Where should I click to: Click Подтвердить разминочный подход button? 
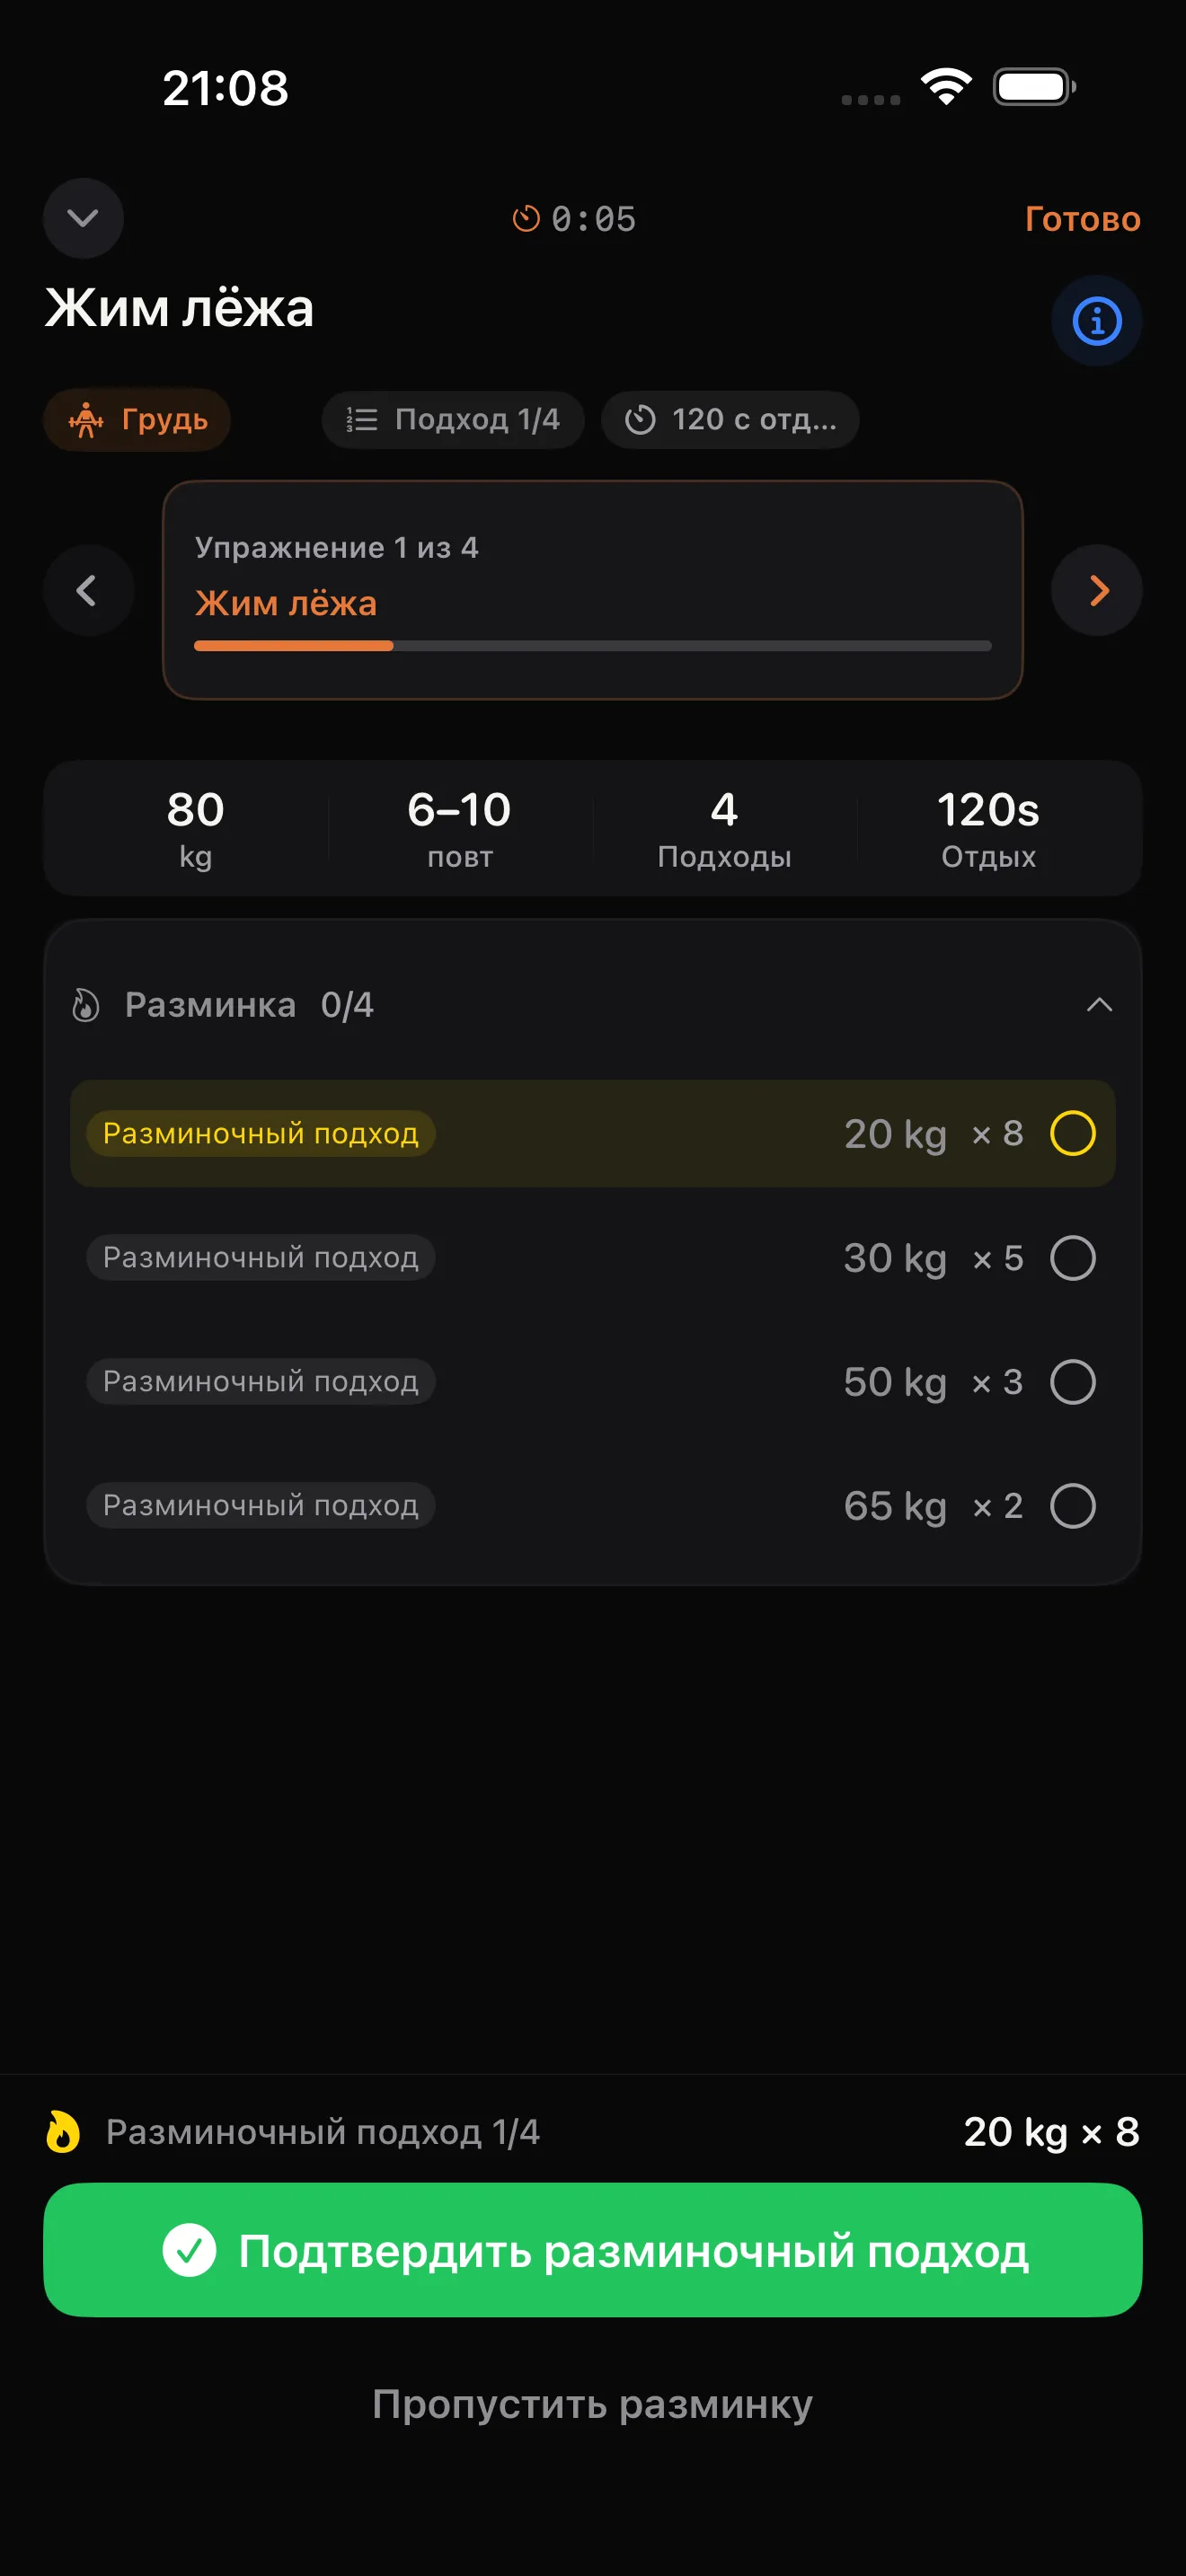[x=593, y=2250]
